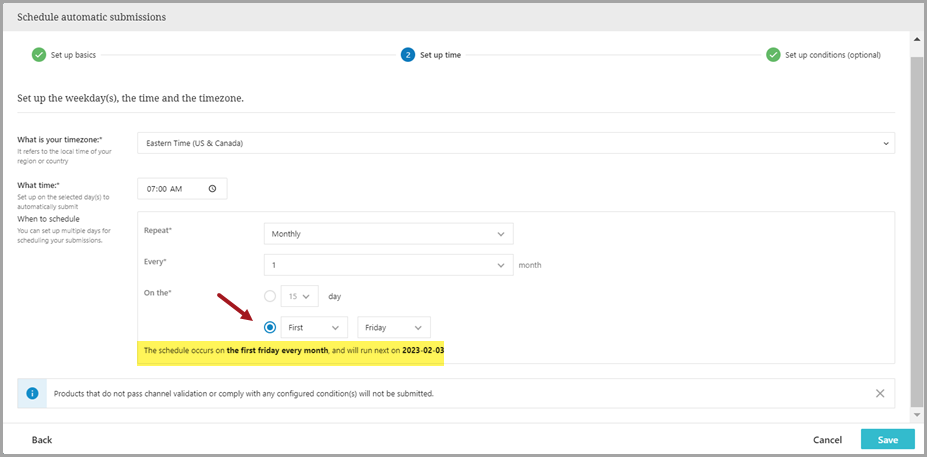
Task: Expand the First ordinal dropdown
Action: [315, 327]
